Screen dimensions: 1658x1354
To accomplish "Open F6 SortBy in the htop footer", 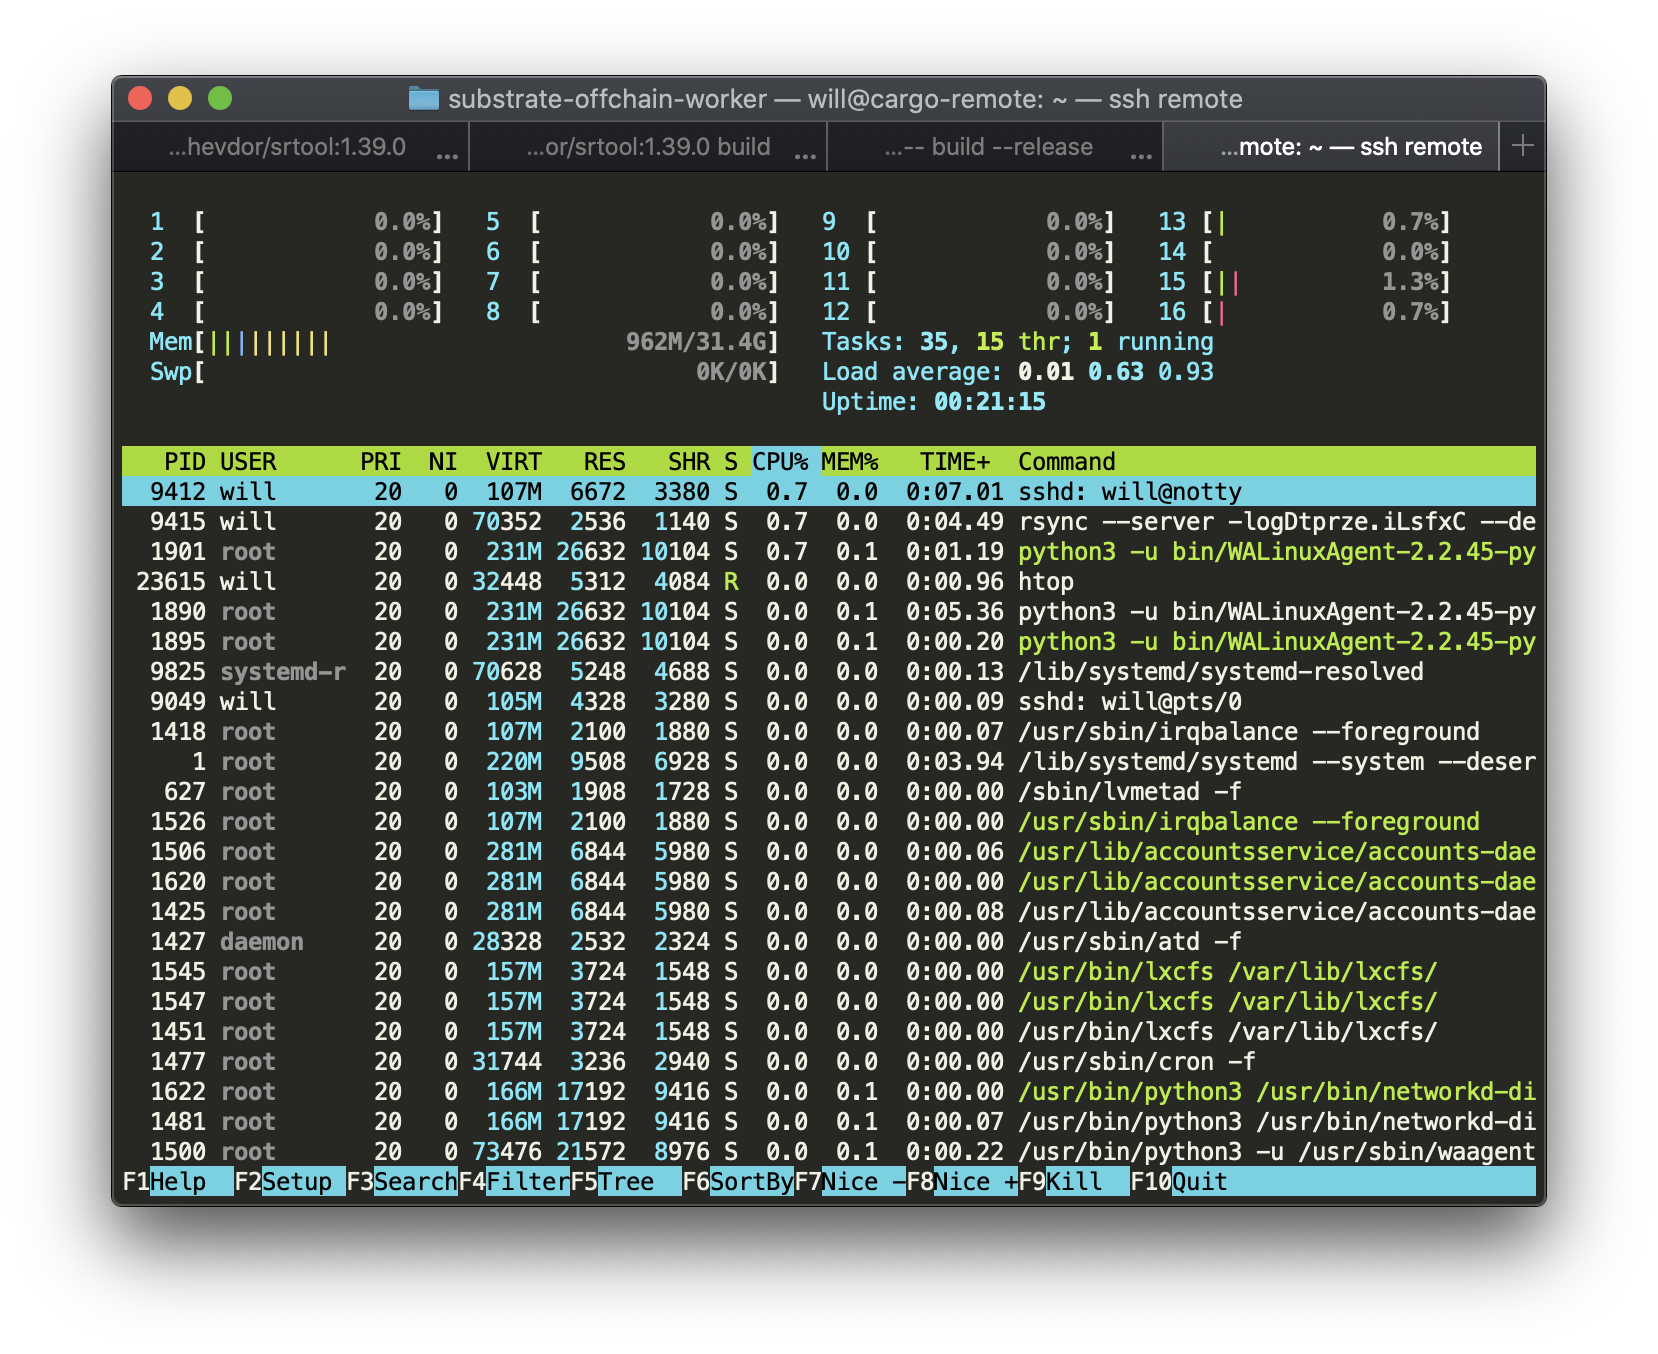I will pos(737,1181).
